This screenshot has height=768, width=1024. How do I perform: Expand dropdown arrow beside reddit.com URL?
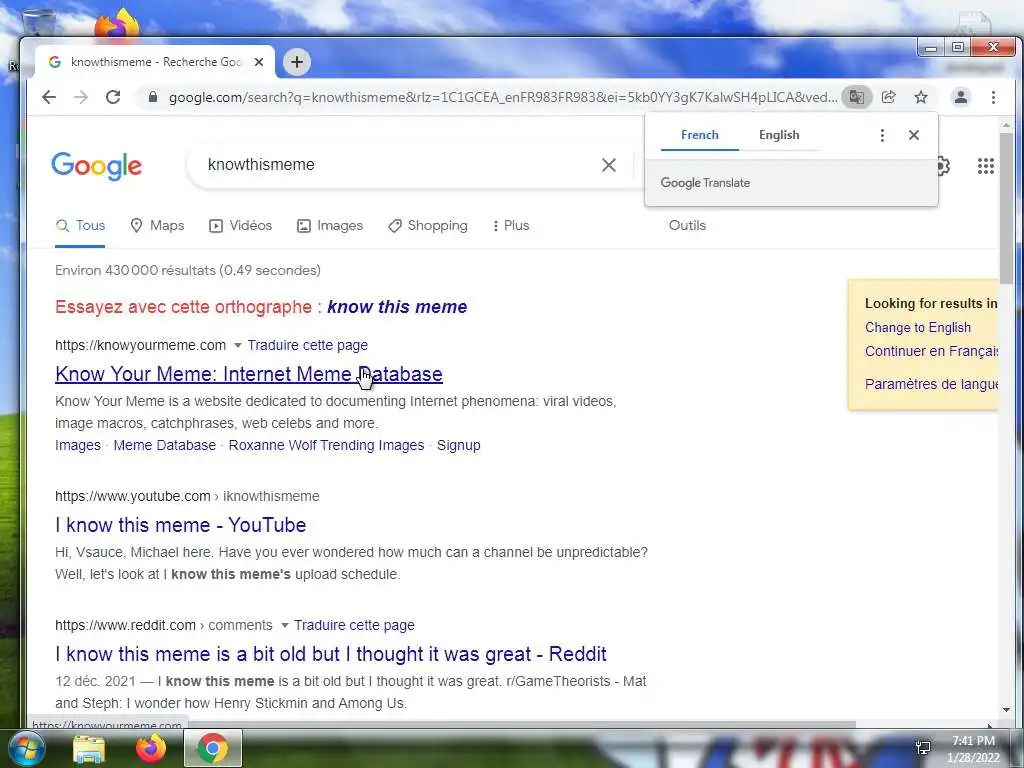[x=285, y=626]
